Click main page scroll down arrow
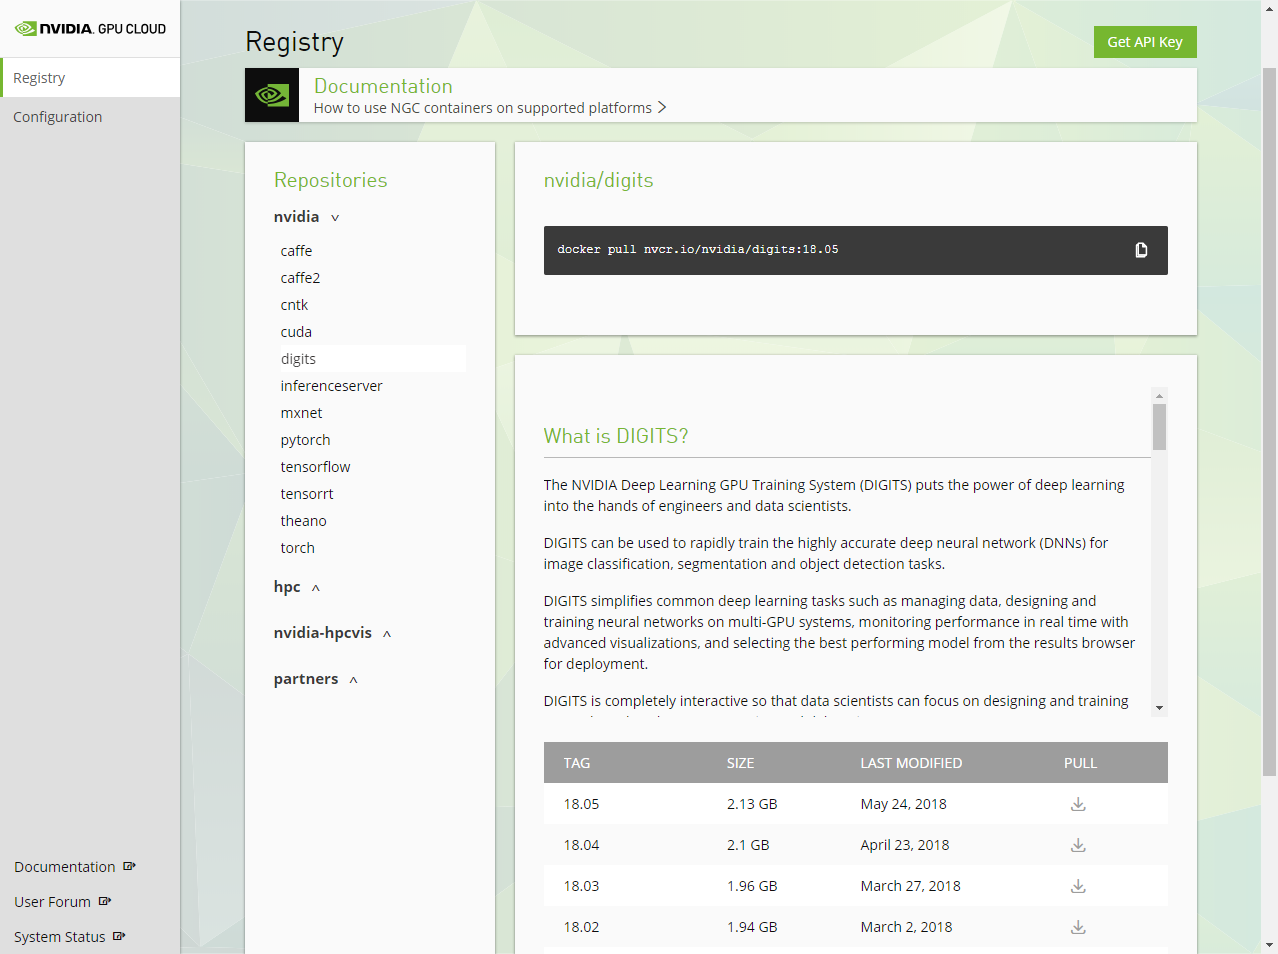Viewport: 1278px width, 954px height. [1269, 945]
